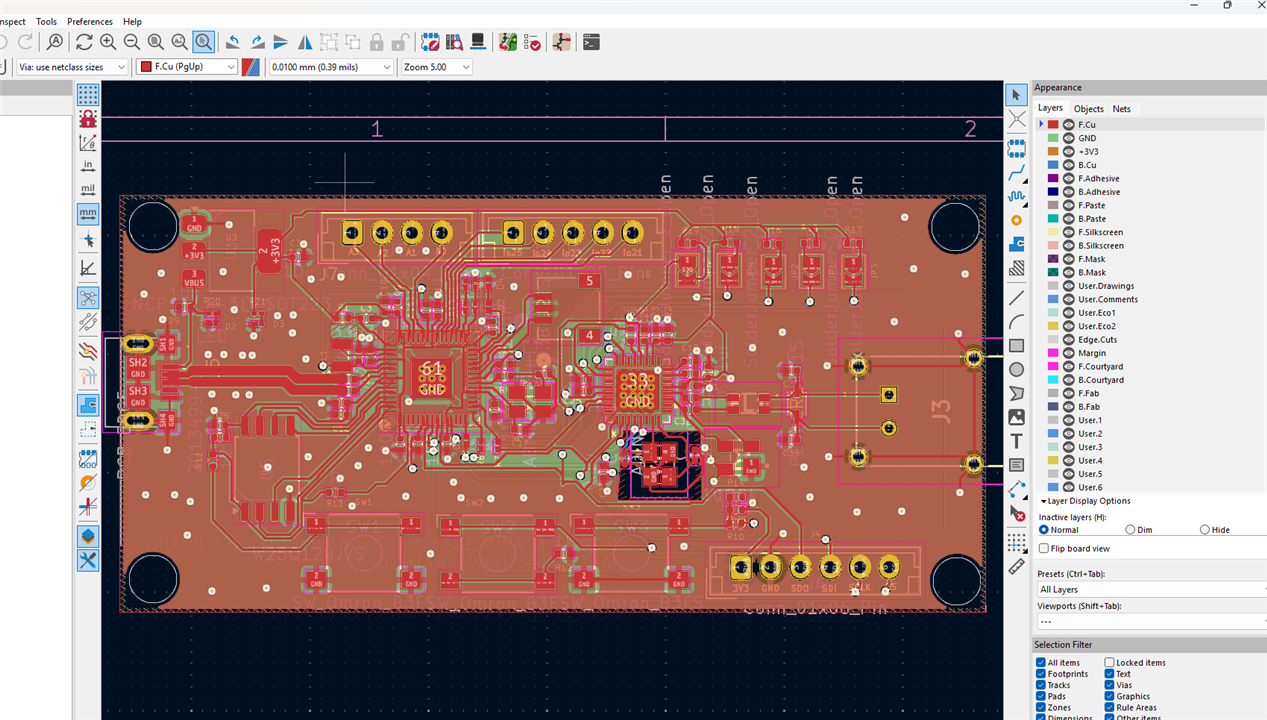
Task: Open the Preferences menu
Action: (90, 21)
